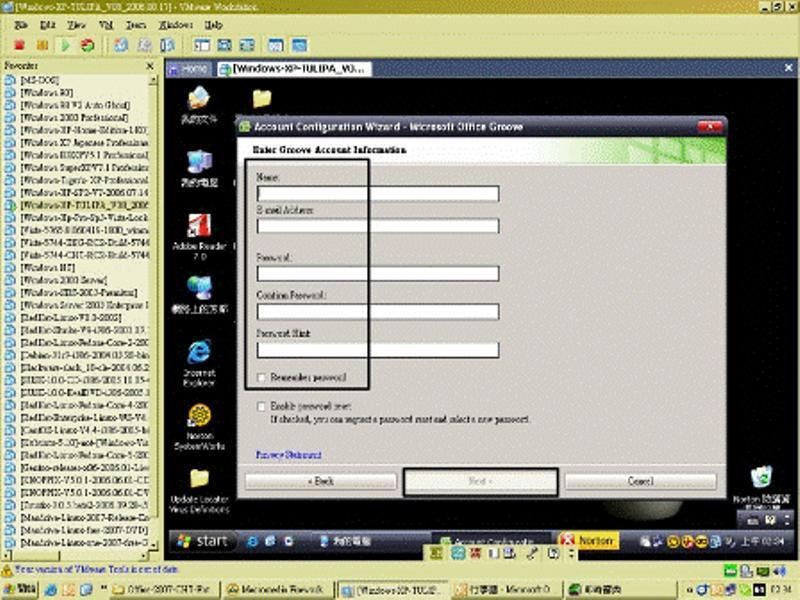
Task: Click the Password input field
Action: tap(378, 273)
